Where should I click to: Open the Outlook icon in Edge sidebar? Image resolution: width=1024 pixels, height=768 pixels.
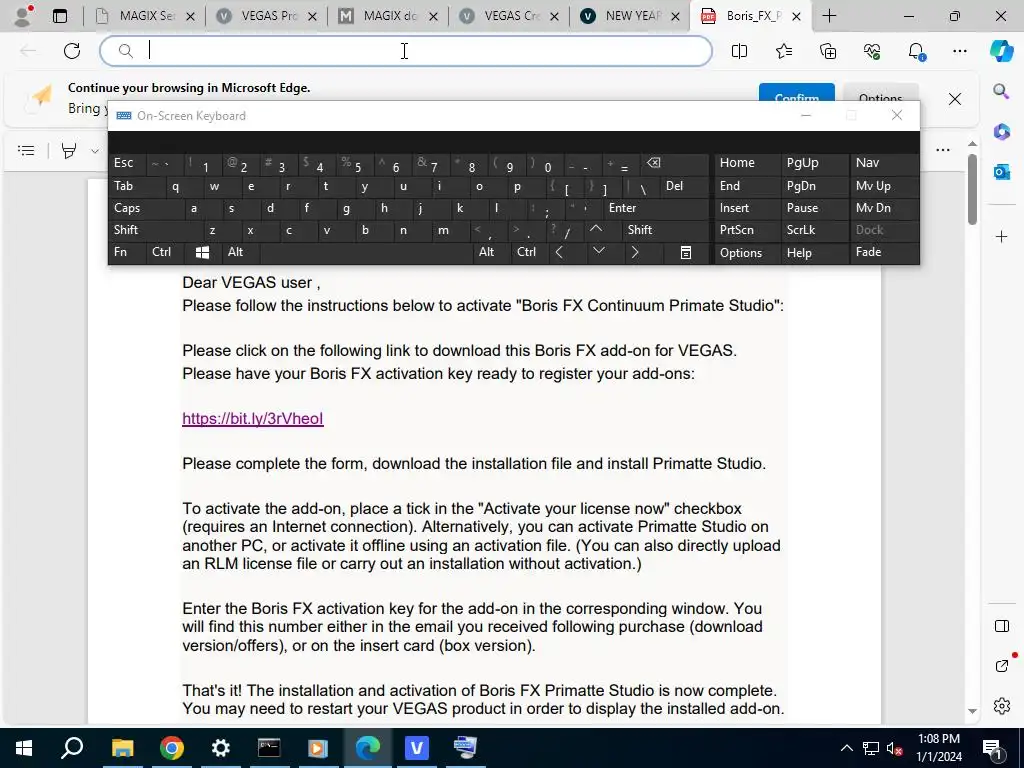point(1001,172)
